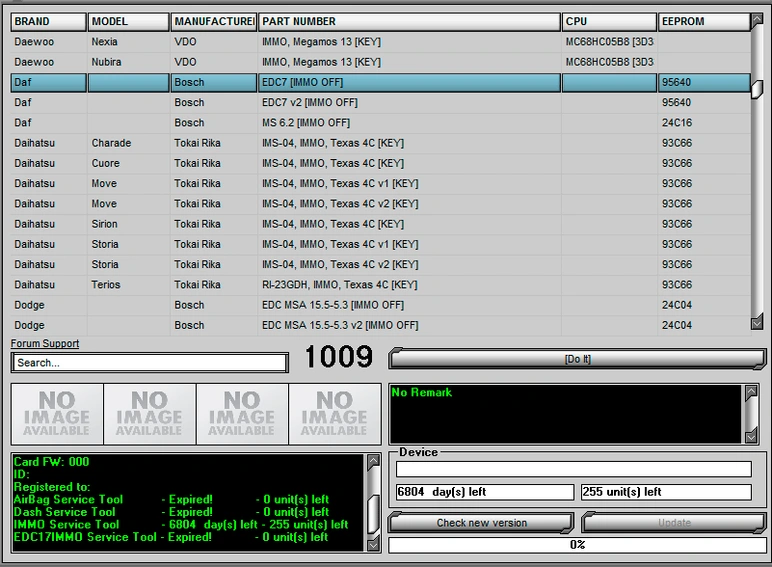Sort by MODEL column header
This screenshot has height=567, width=772.
pyautogui.click(x=129, y=22)
